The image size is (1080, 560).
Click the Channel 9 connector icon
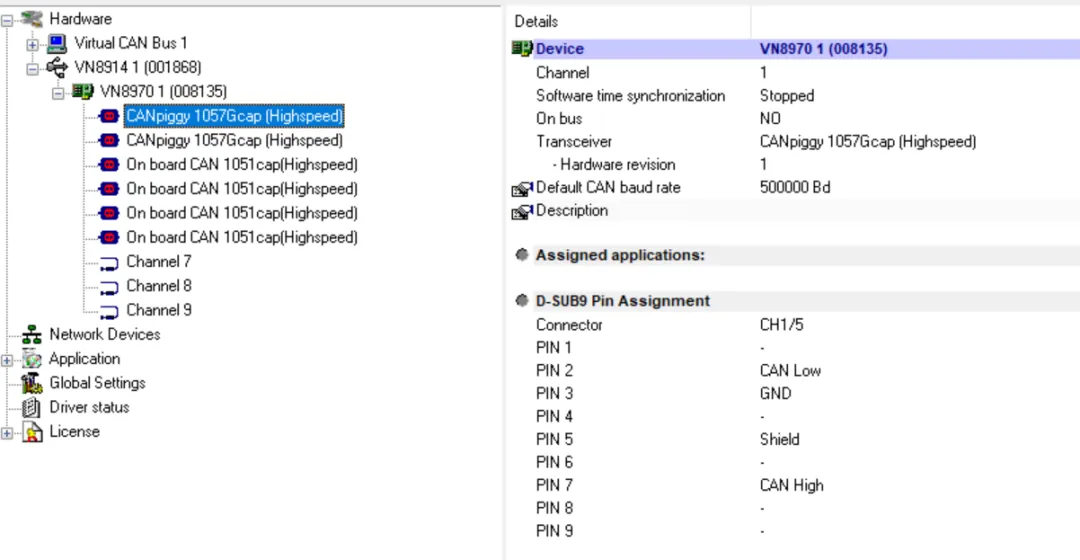point(109,311)
